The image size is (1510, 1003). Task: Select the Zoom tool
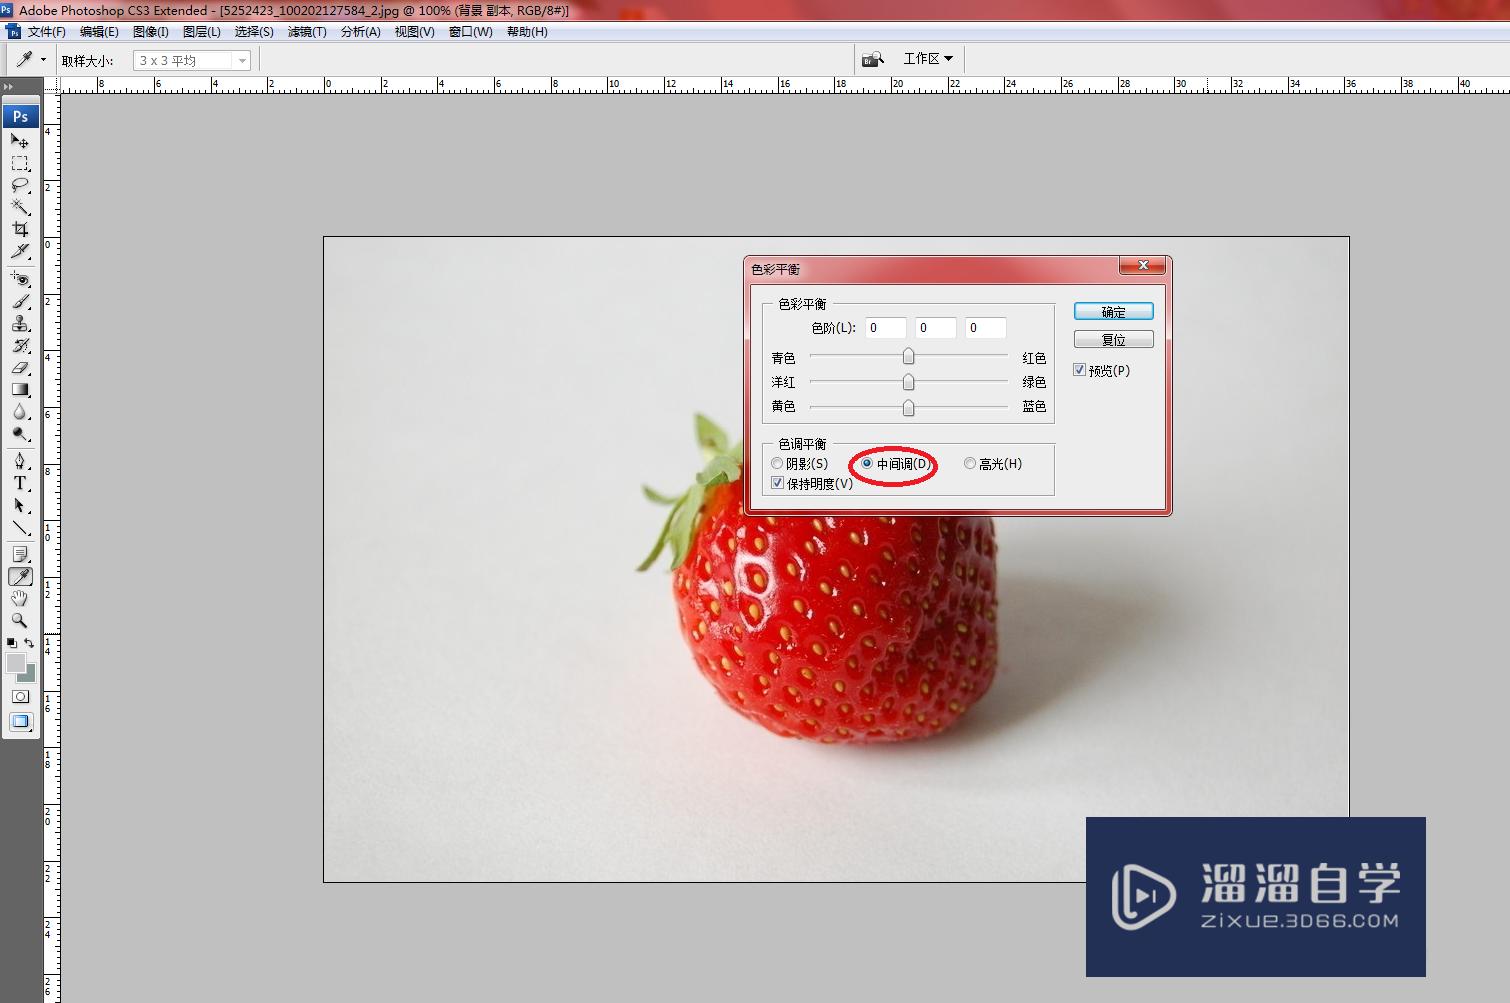[x=20, y=620]
